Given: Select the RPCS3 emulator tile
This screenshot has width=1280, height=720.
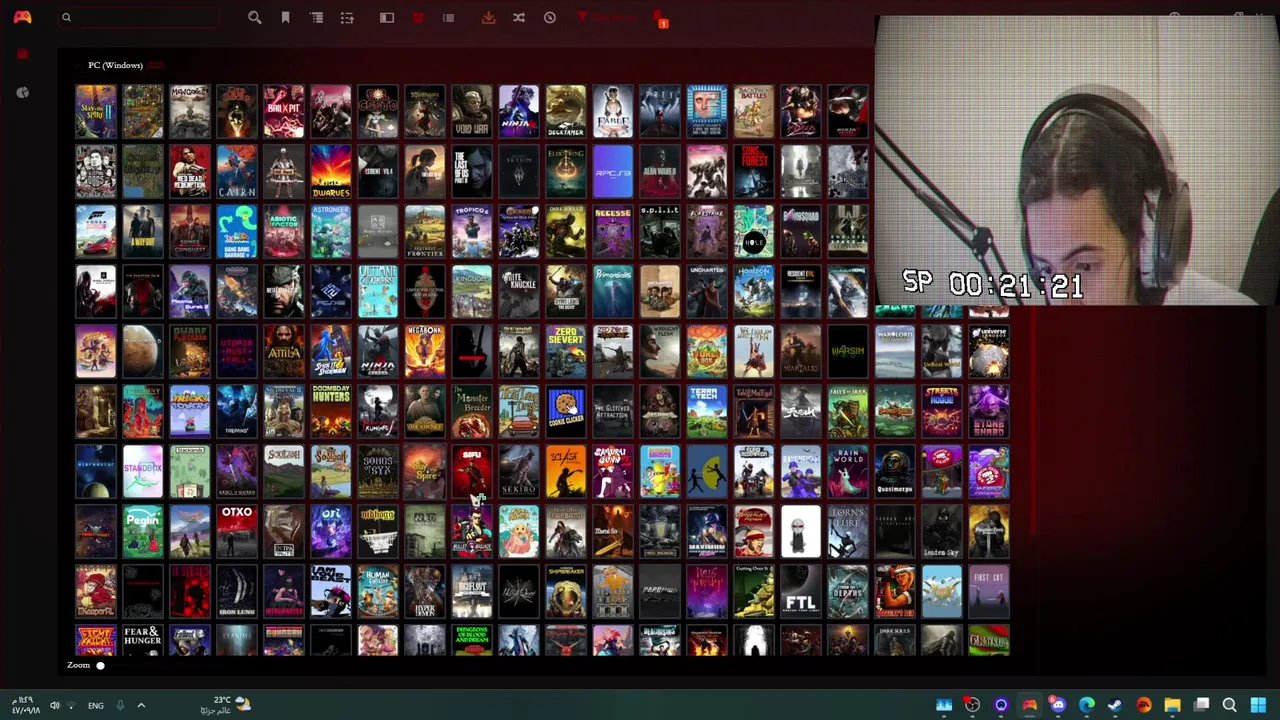Looking at the screenshot, I should point(613,171).
